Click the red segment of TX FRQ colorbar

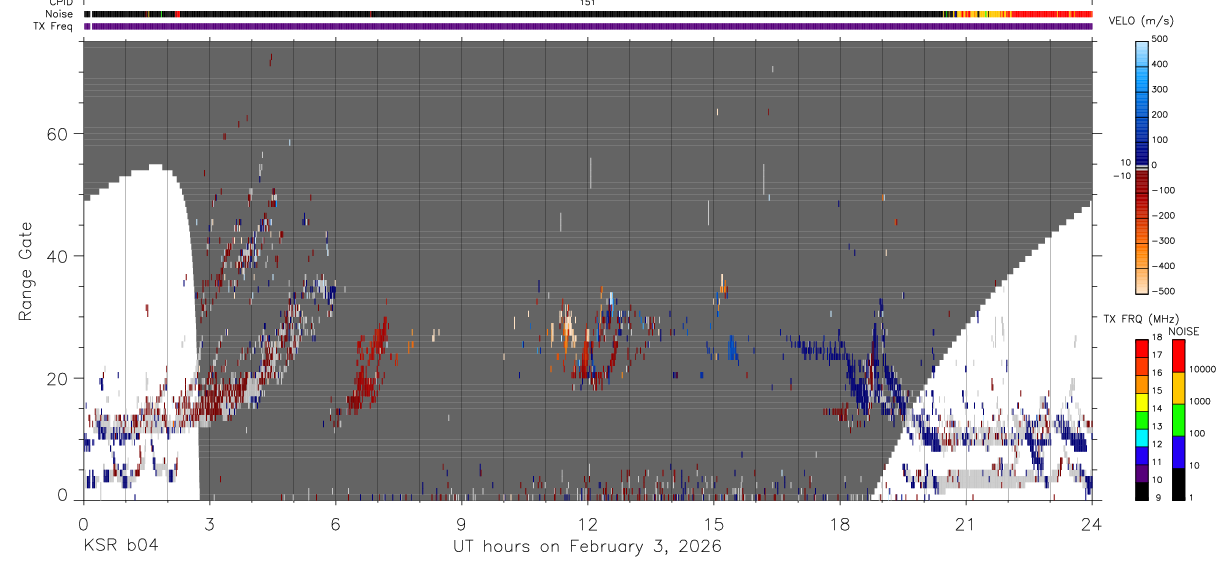click(x=1142, y=348)
